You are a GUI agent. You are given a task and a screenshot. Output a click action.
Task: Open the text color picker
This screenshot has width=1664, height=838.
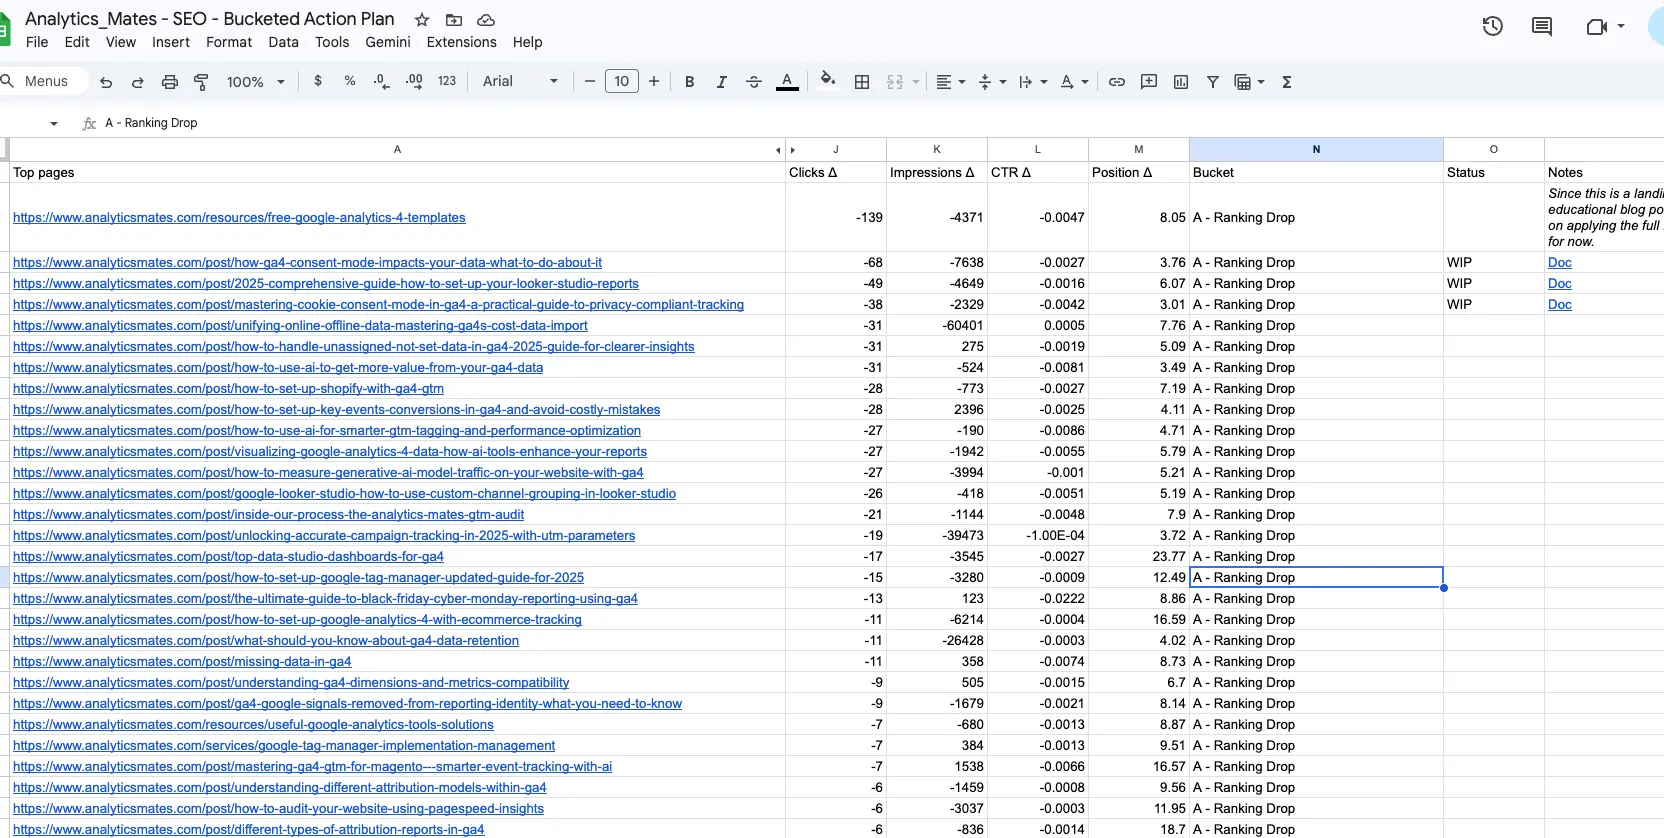click(787, 82)
